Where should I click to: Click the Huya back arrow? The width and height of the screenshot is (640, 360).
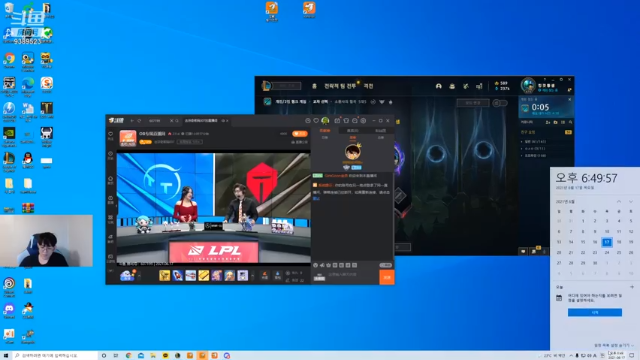132,121
